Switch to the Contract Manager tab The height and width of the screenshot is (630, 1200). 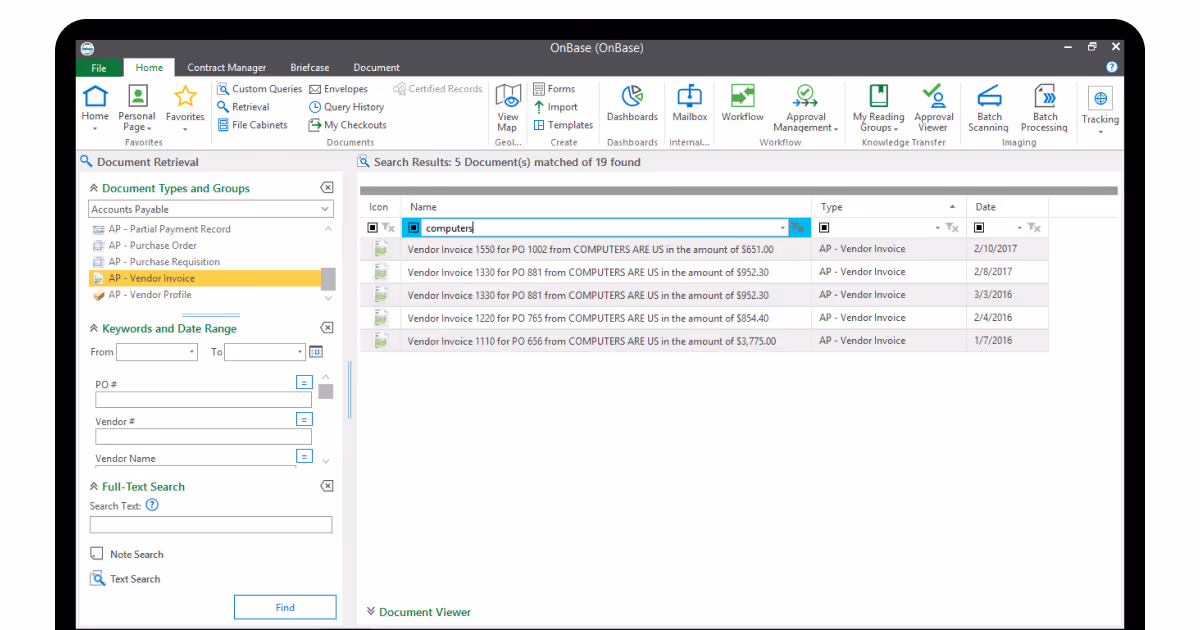(227, 68)
